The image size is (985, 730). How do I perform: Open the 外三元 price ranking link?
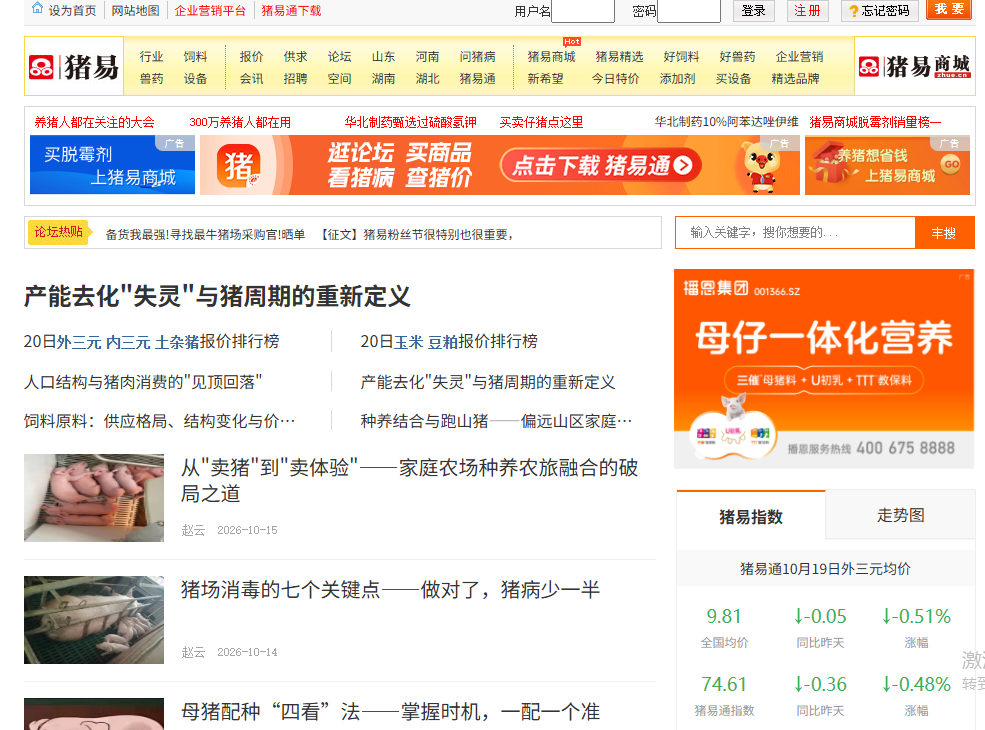(79, 342)
